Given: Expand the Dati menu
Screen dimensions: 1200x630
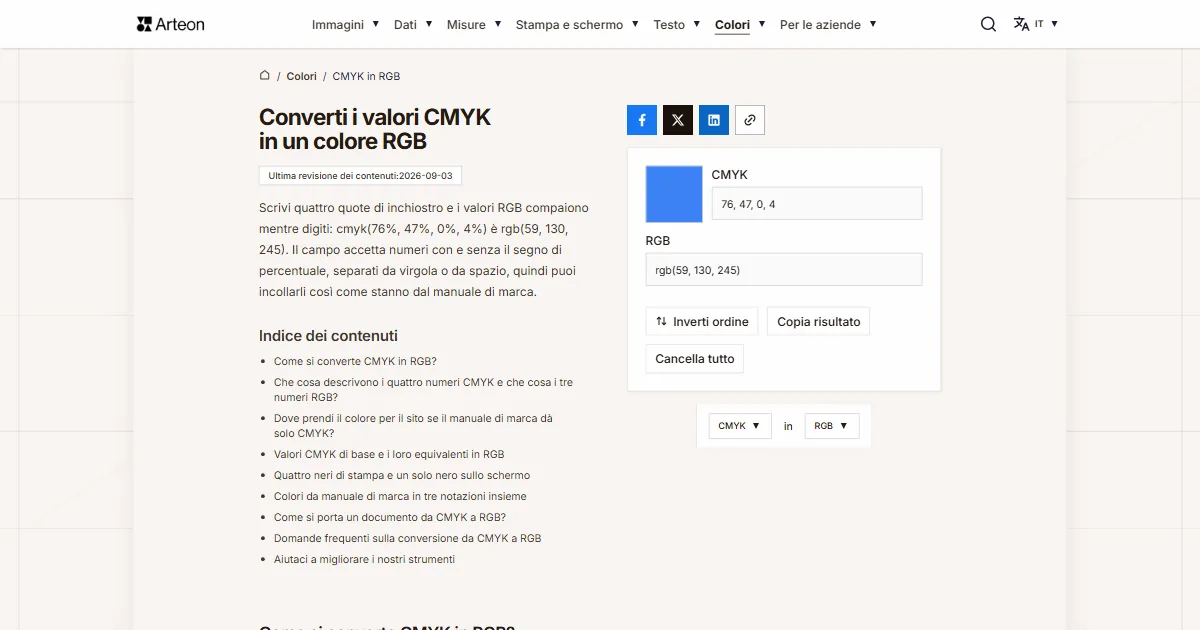Looking at the screenshot, I should (x=413, y=24).
